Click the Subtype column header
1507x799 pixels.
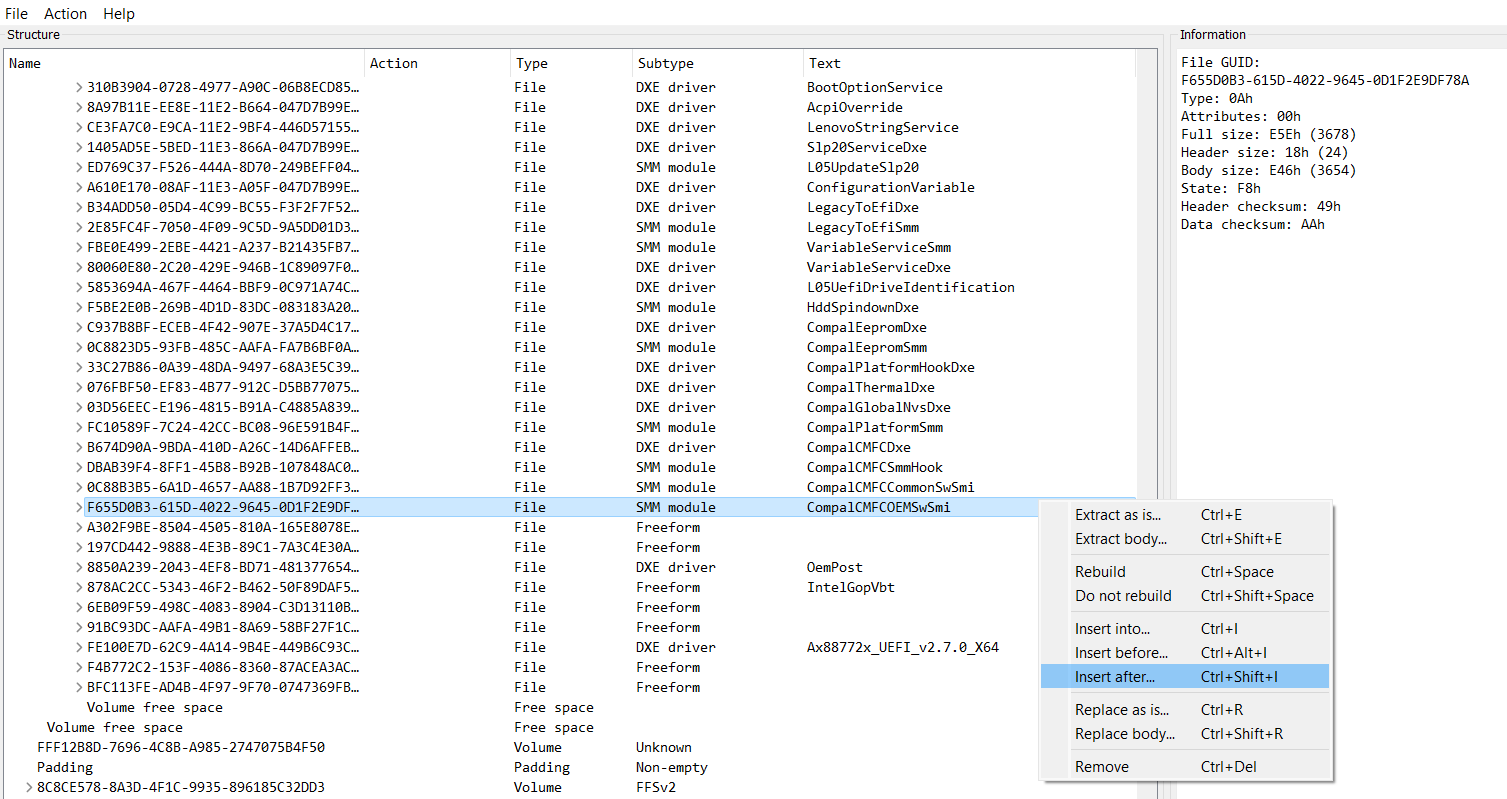(718, 63)
